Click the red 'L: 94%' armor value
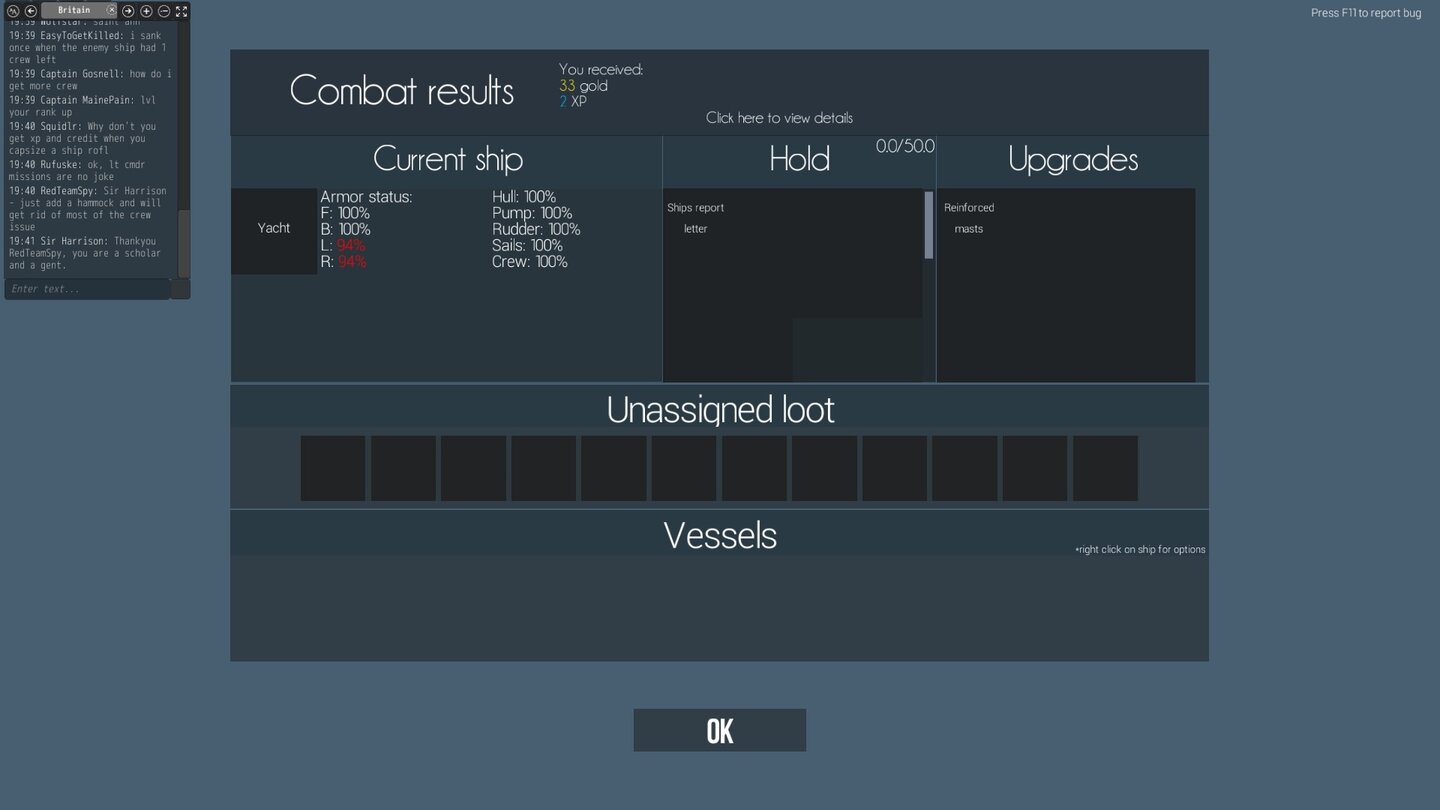 point(343,246)
